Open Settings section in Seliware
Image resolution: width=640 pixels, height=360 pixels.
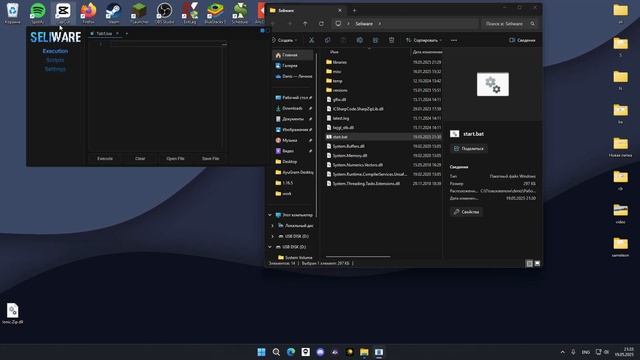coord(55,69)
